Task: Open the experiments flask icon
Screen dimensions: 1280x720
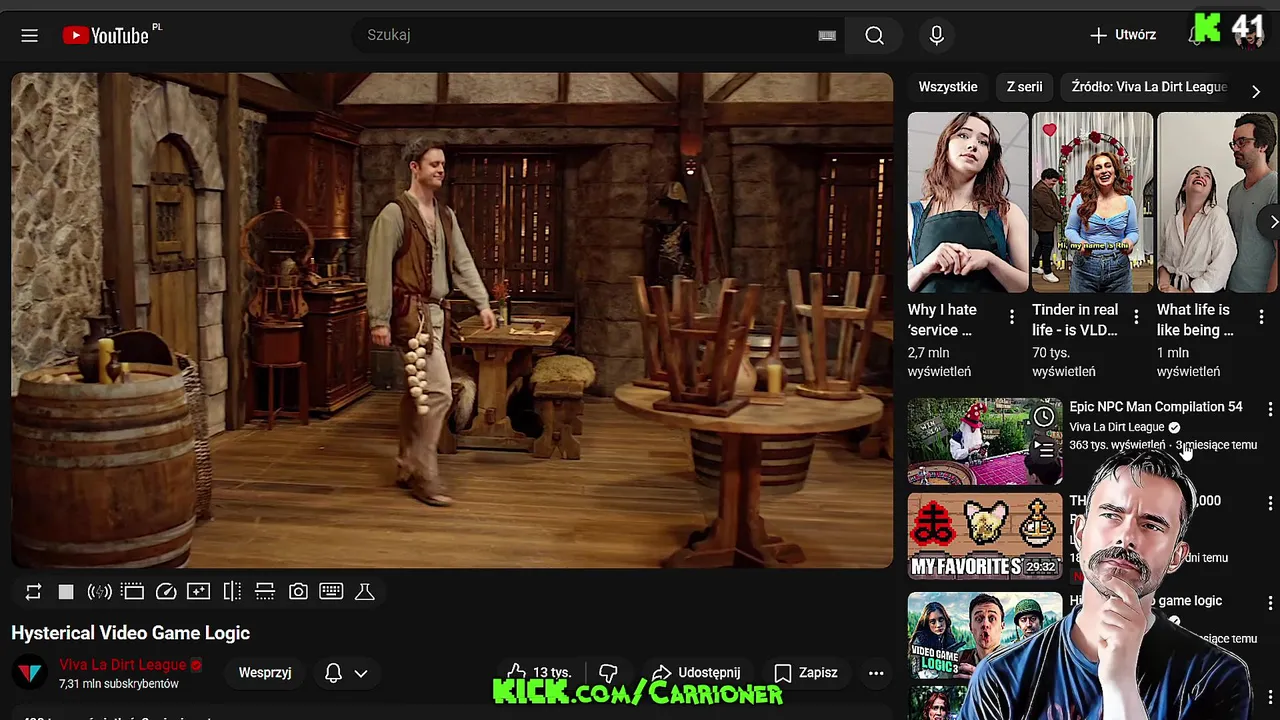Action: pos(365,592)
